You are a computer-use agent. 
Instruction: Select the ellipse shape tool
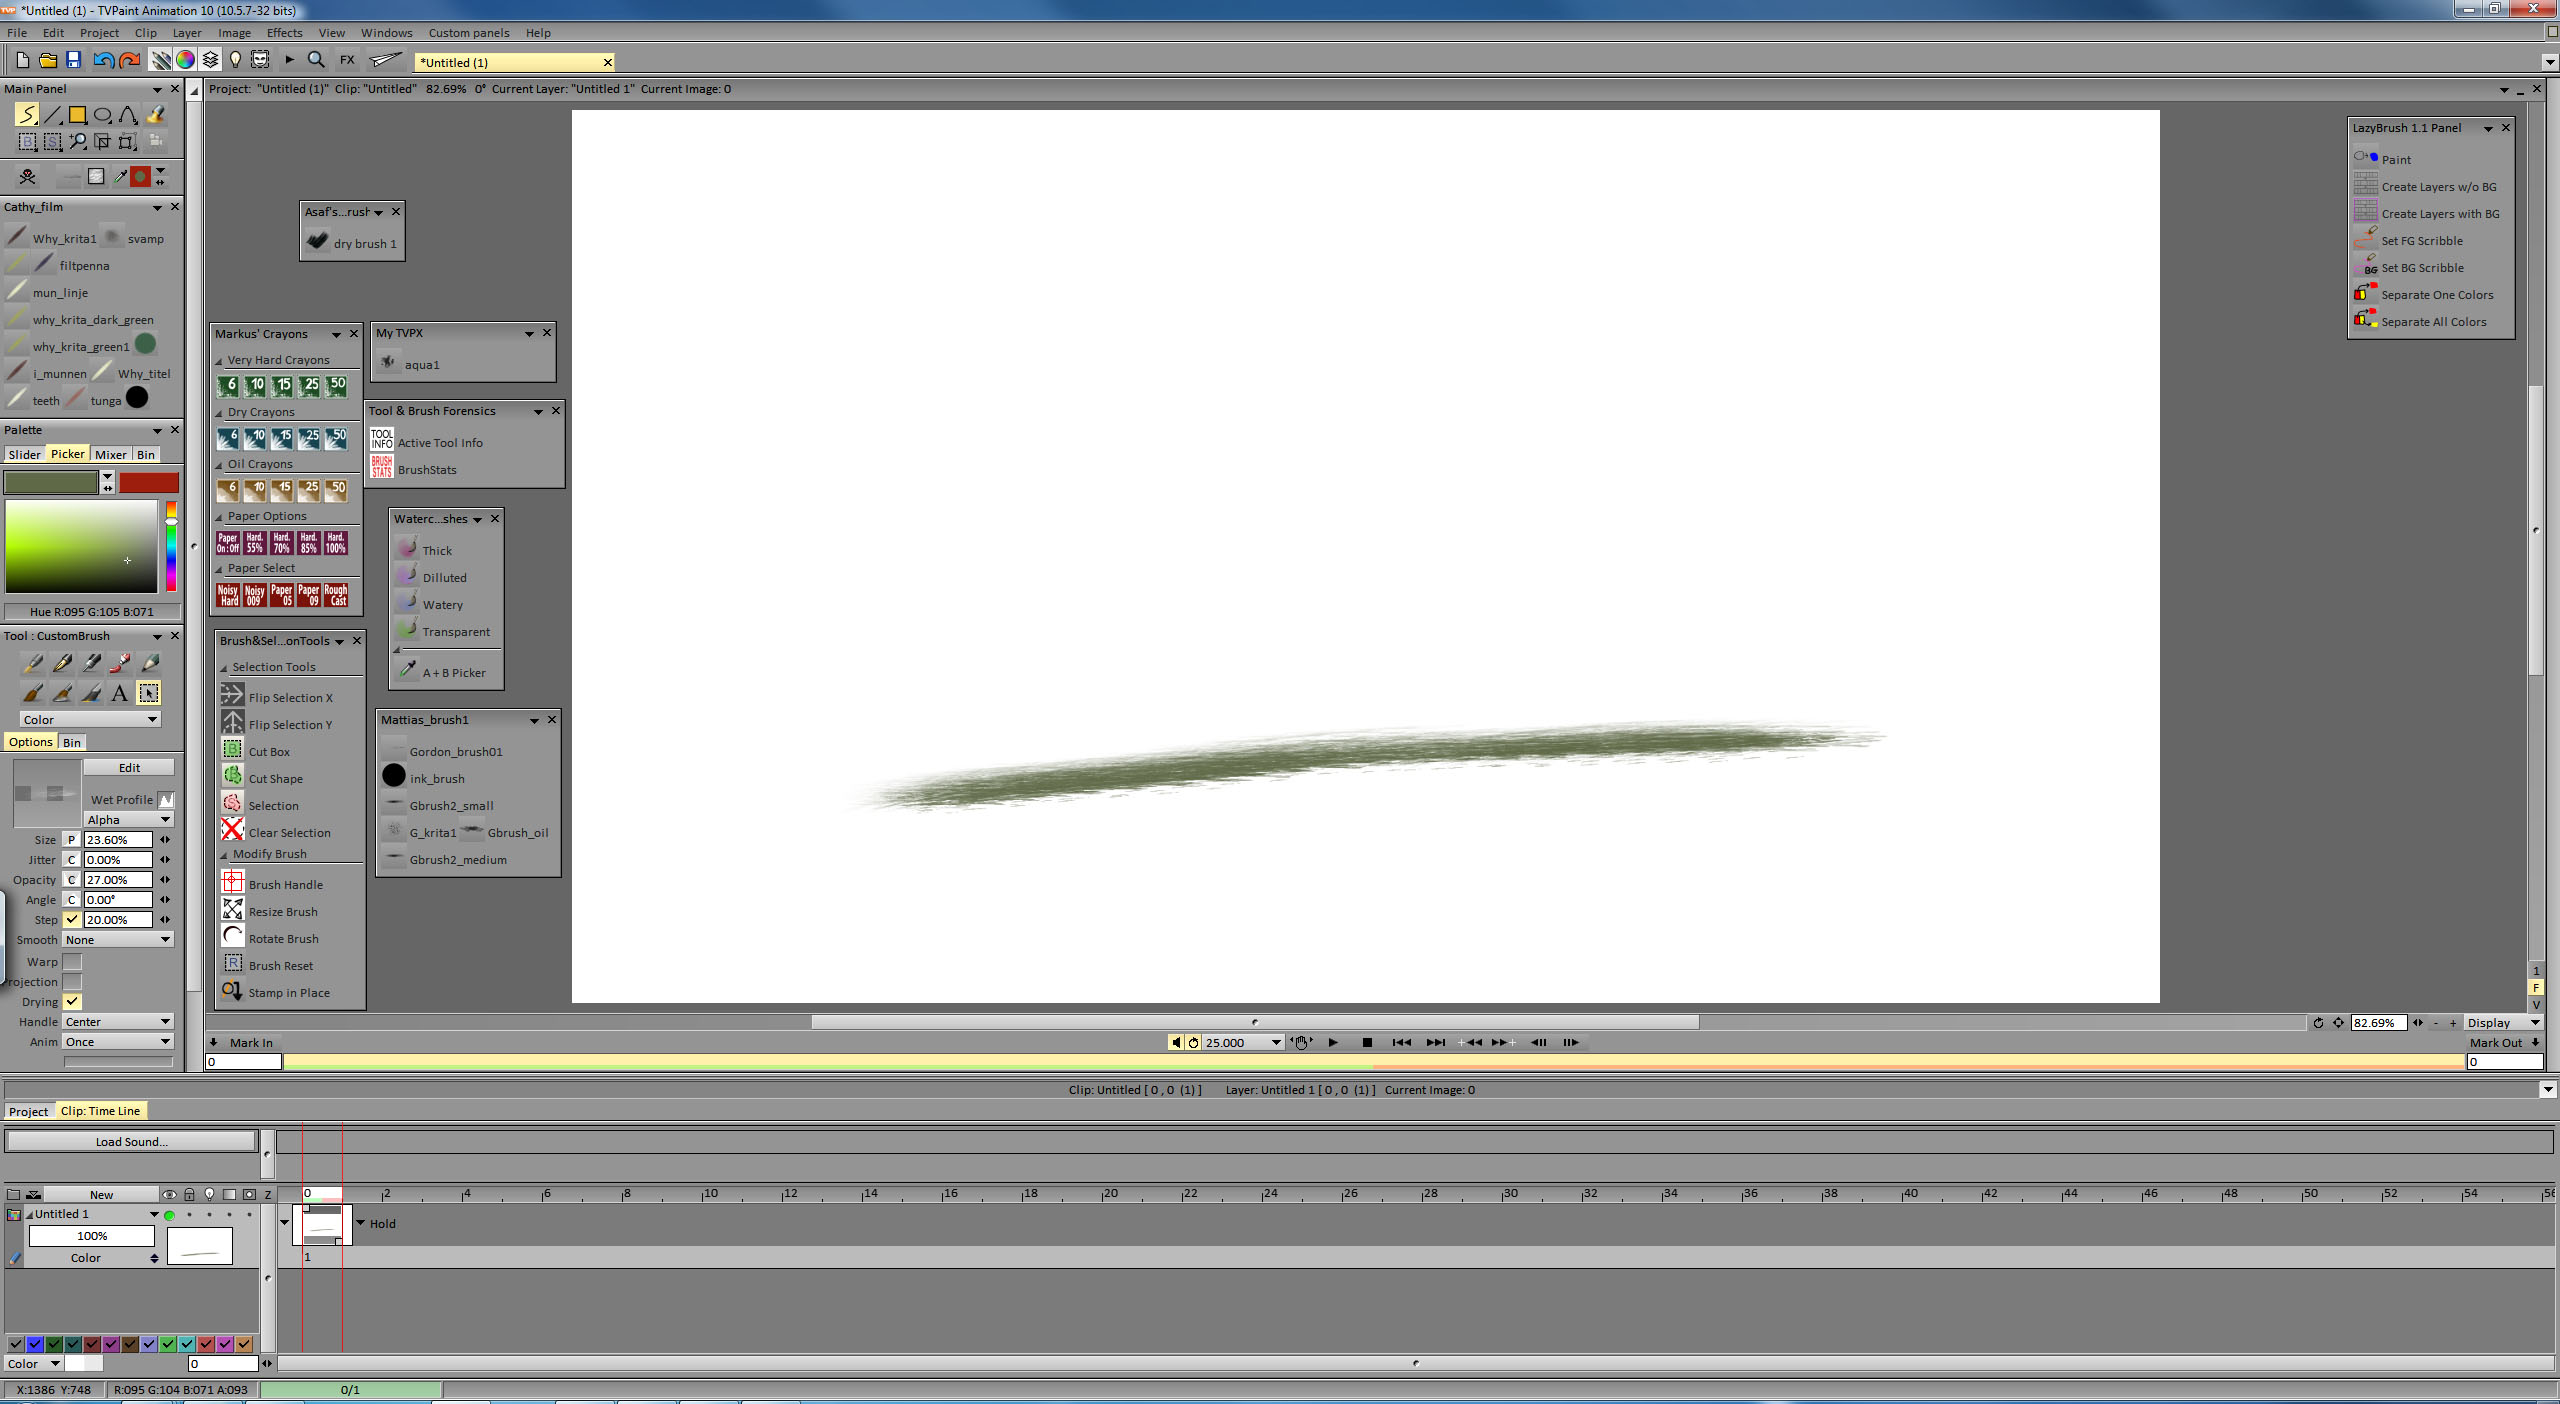[x=102, y=115]
